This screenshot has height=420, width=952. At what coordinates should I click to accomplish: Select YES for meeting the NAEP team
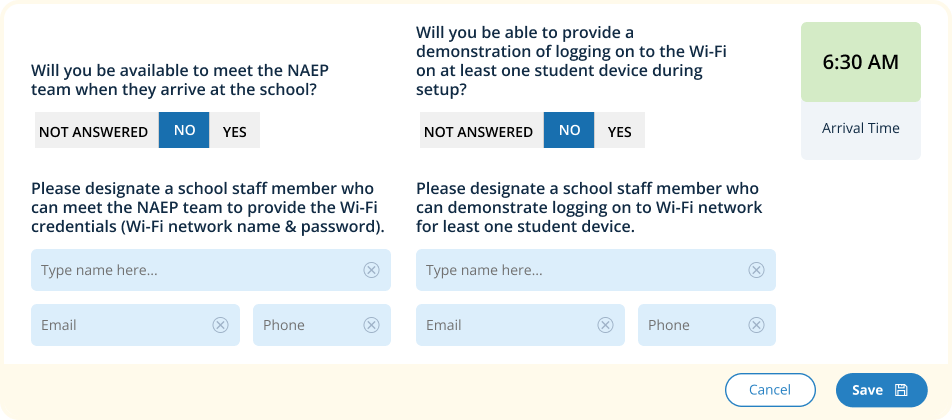[234, 131]
